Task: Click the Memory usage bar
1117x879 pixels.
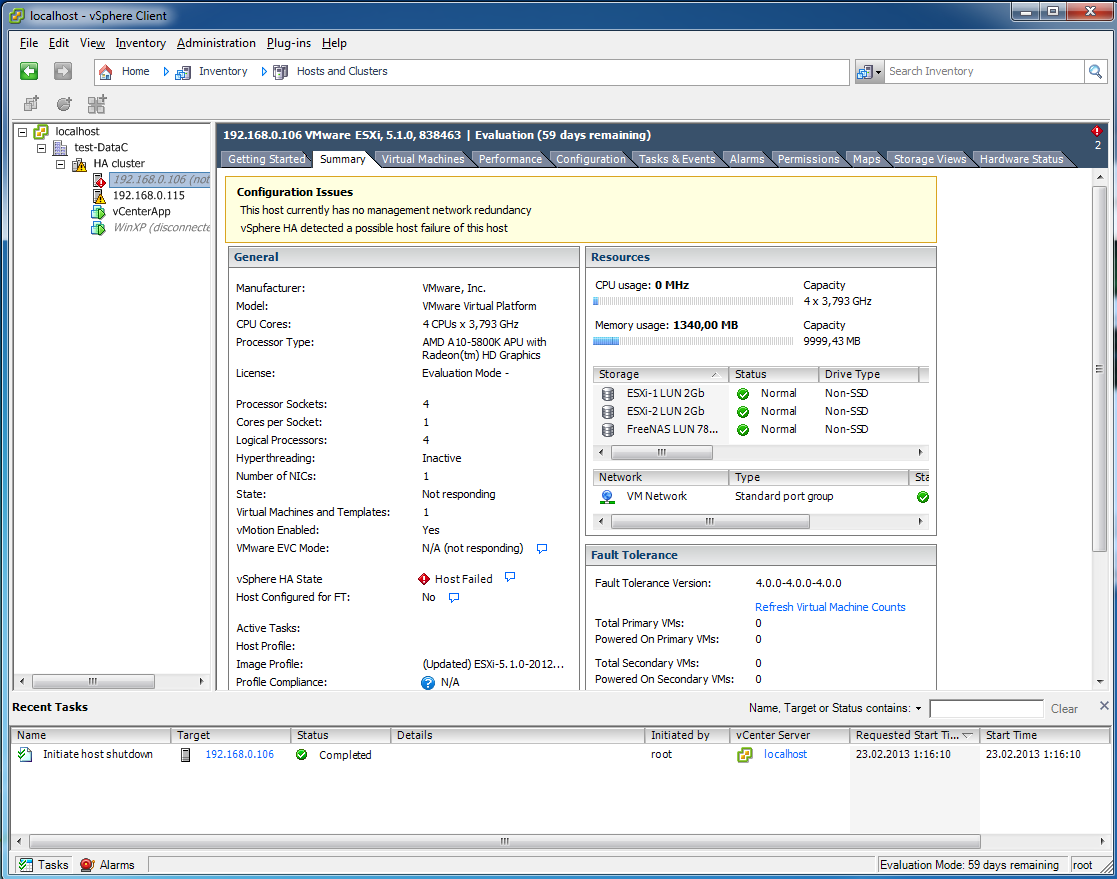Action: (x=693, y=341)
